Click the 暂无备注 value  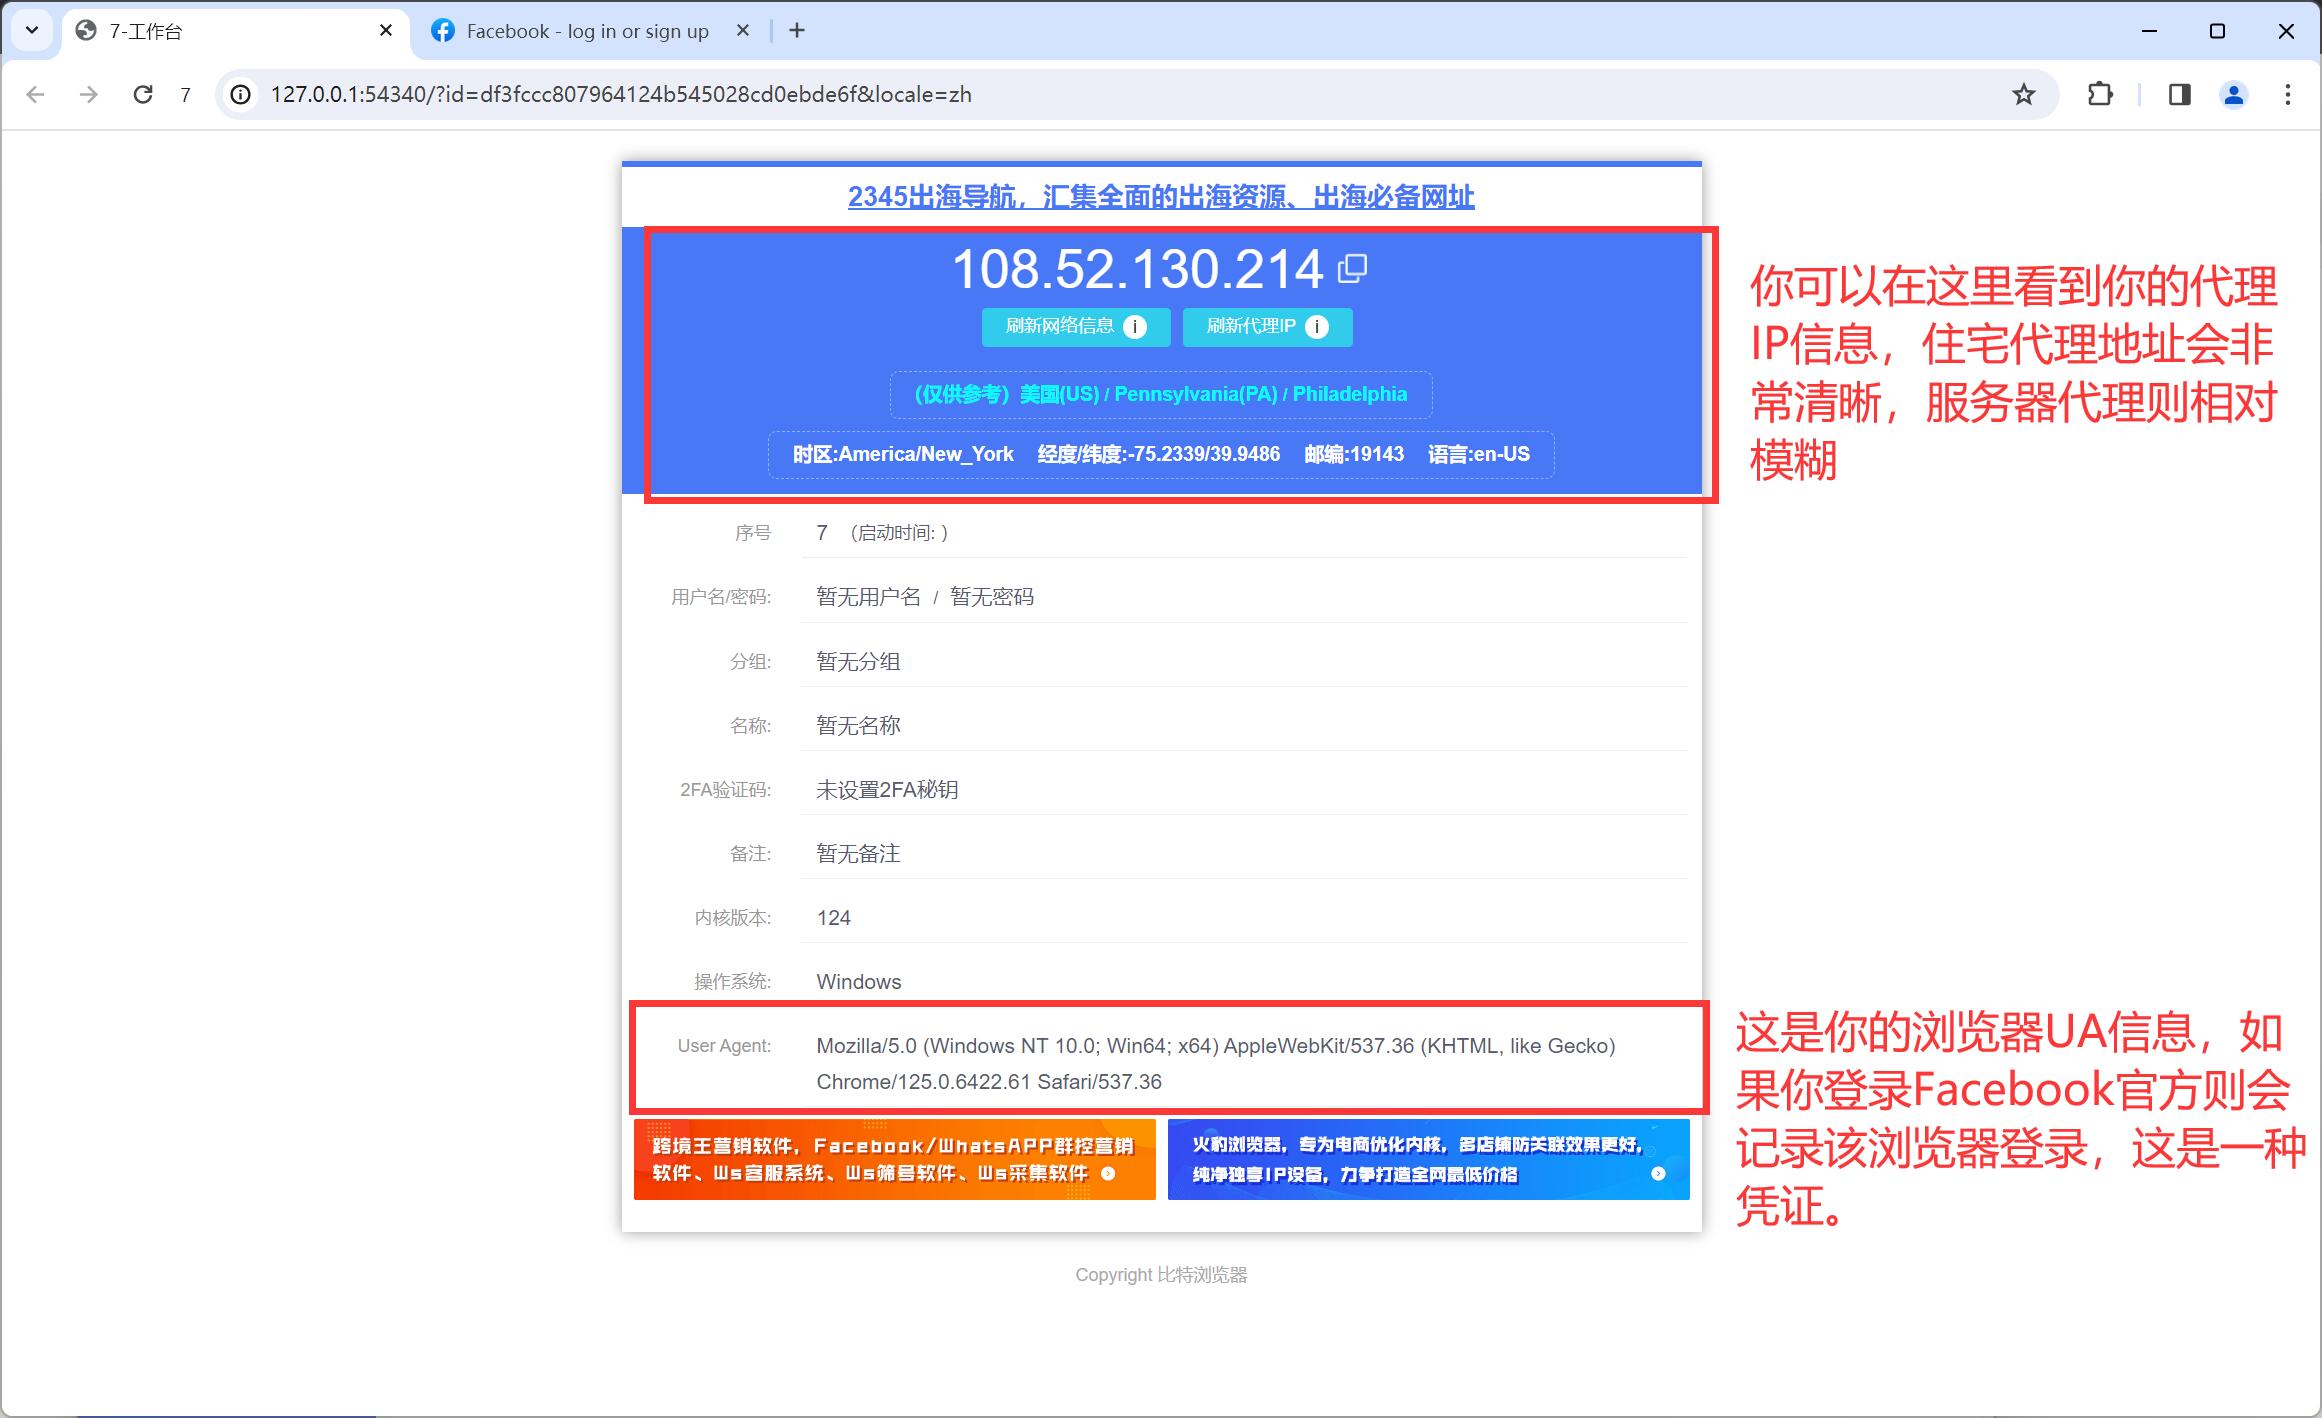(x=858, y=853)
